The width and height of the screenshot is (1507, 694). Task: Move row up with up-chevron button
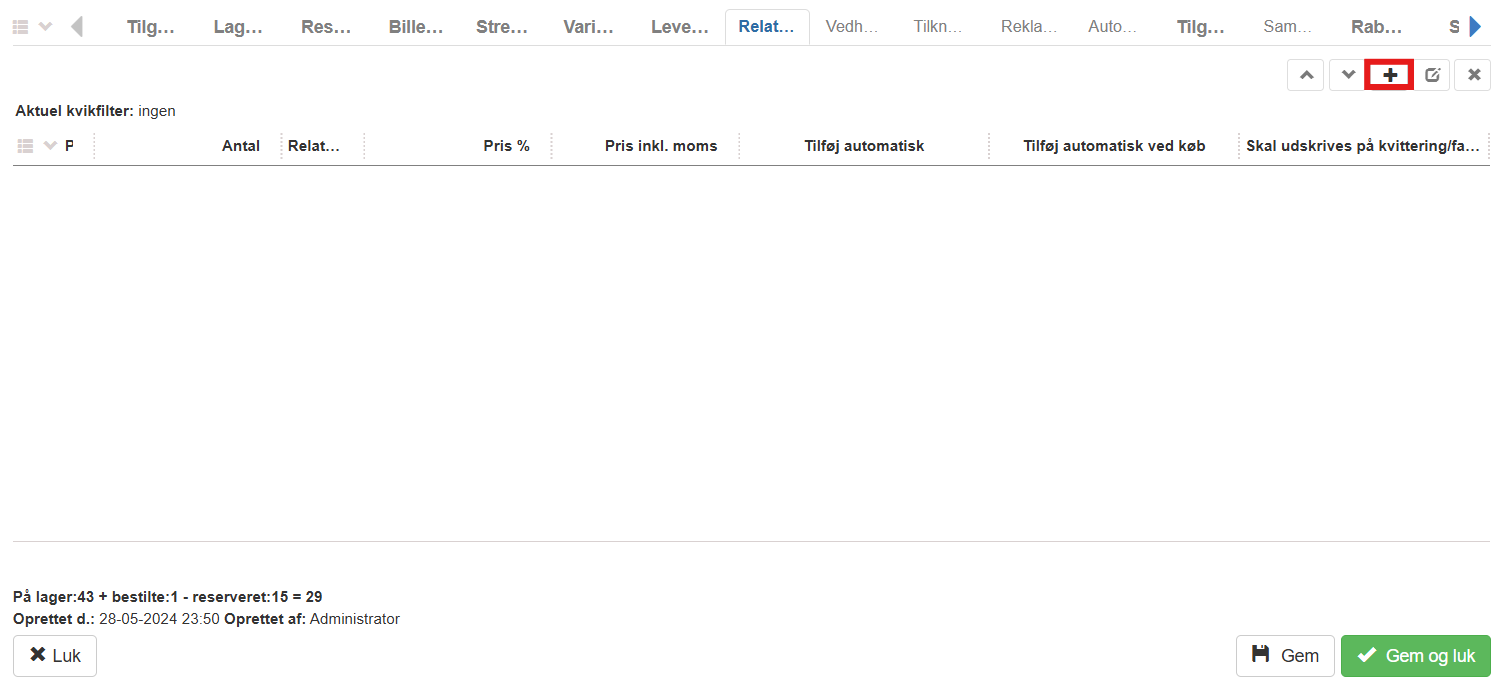tap(1306, 75)
